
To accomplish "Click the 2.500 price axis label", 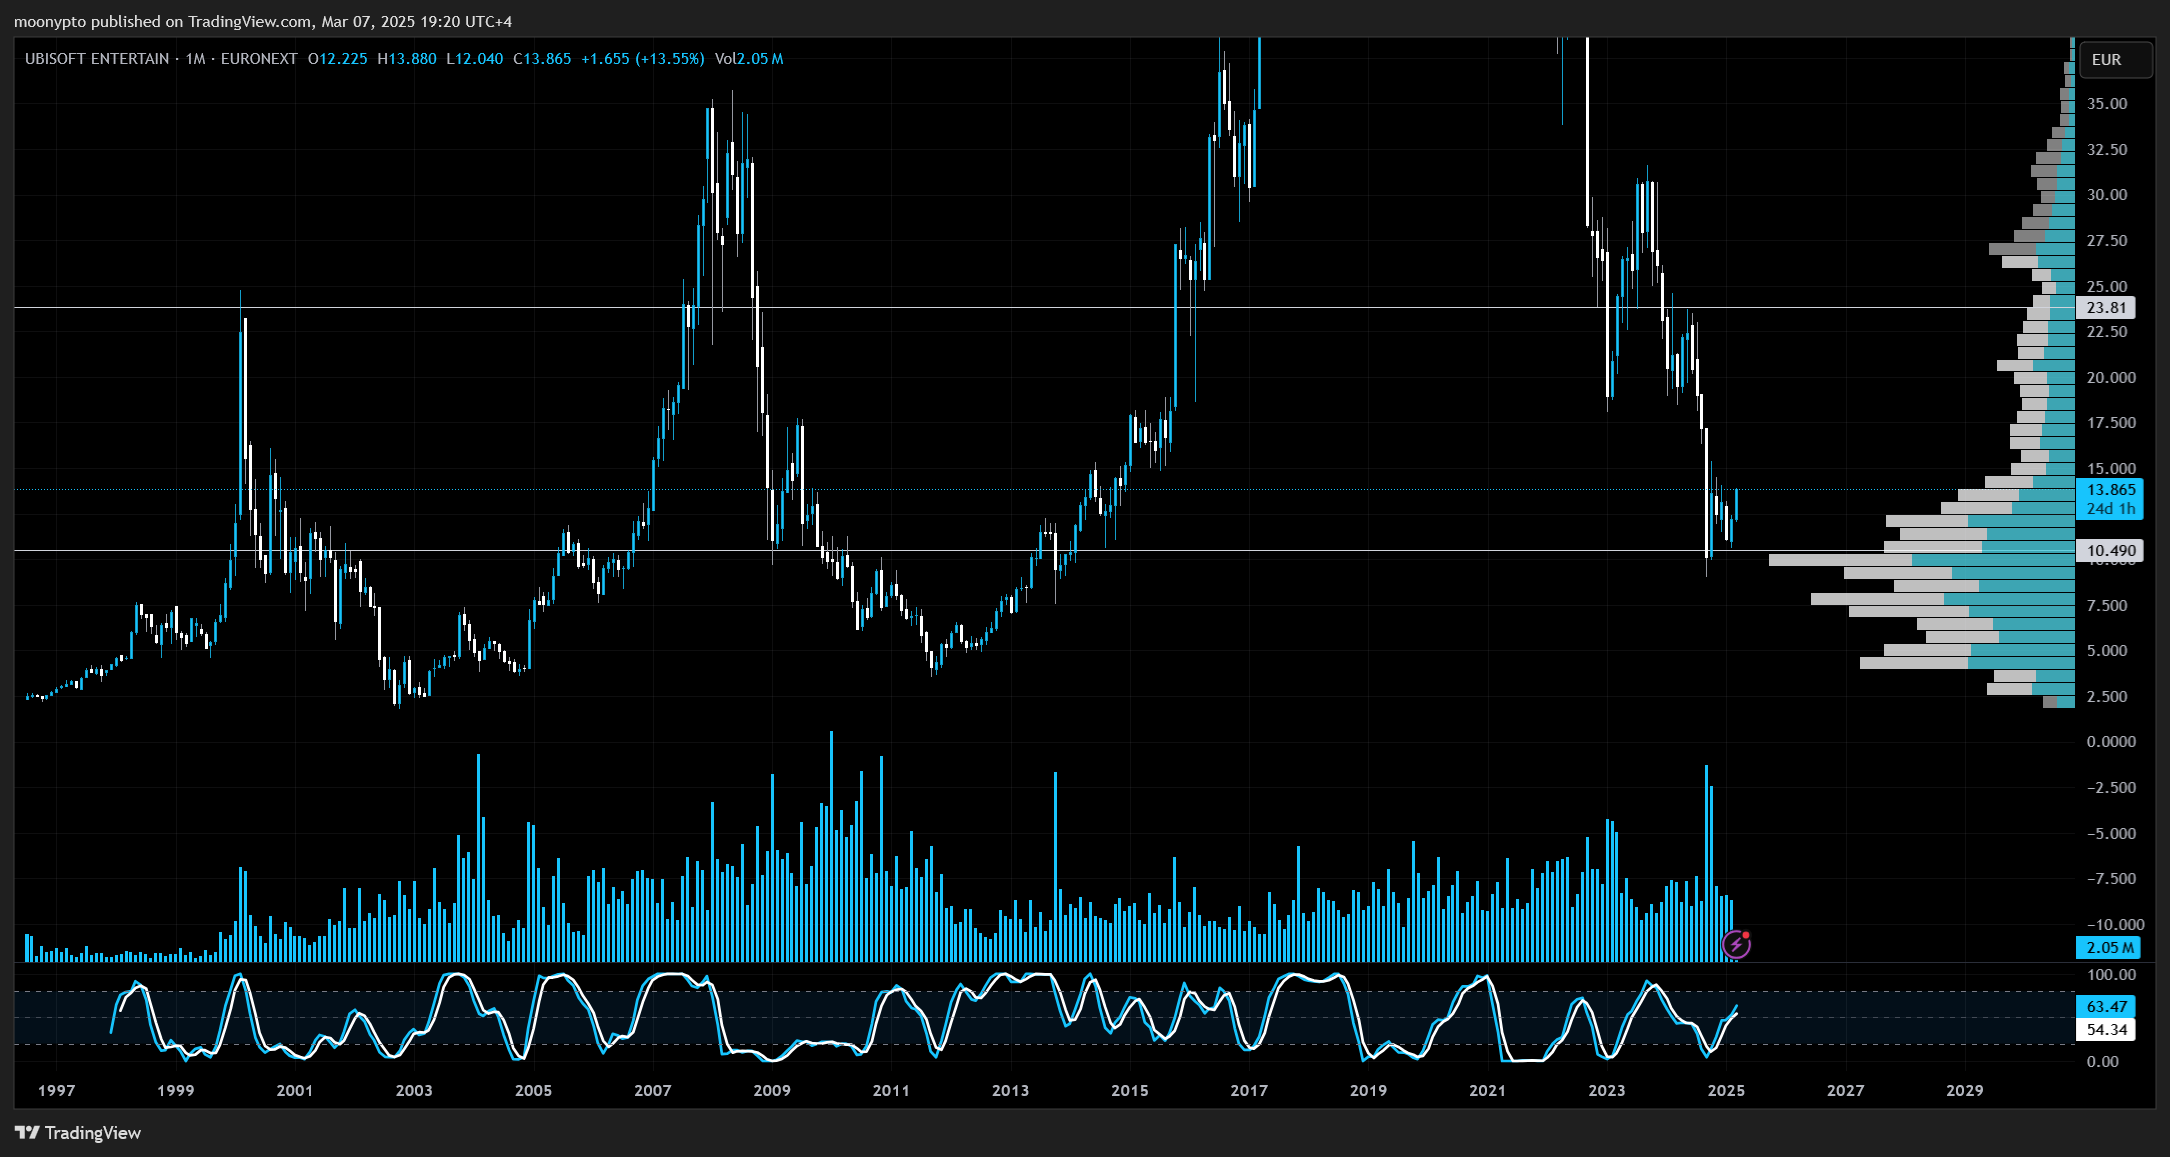I will pyautogui.click(x=2107, y=697).
